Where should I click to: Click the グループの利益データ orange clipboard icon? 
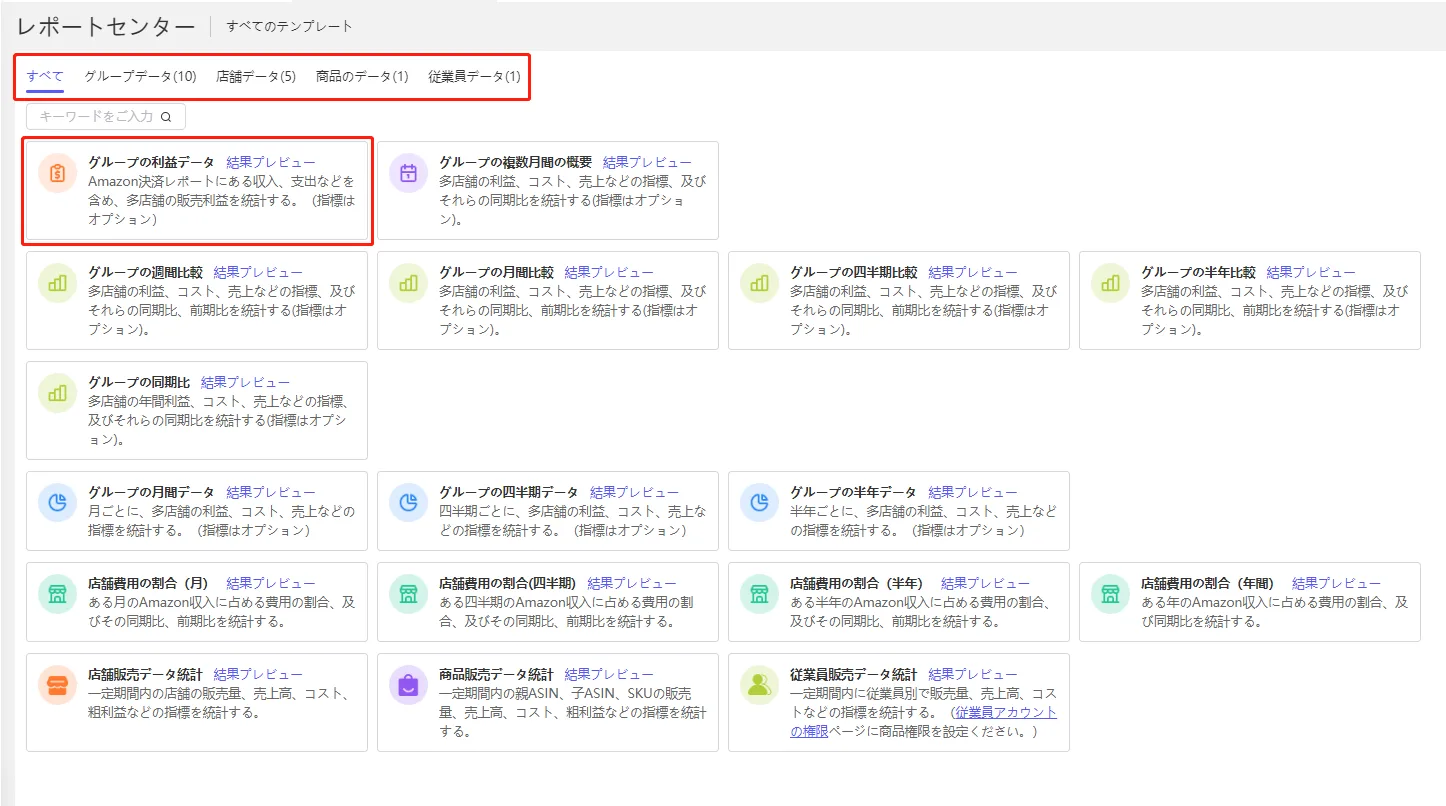[58, 173]
